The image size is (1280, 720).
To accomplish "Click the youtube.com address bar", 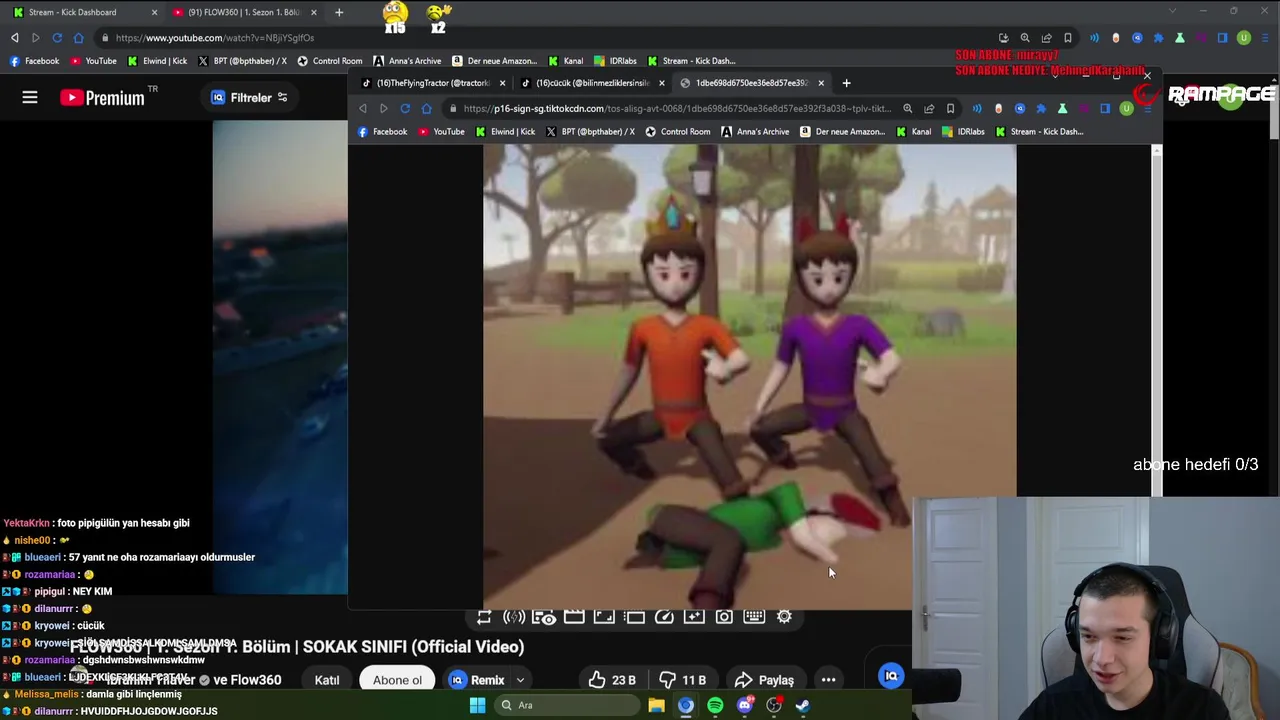I will 550,37.
